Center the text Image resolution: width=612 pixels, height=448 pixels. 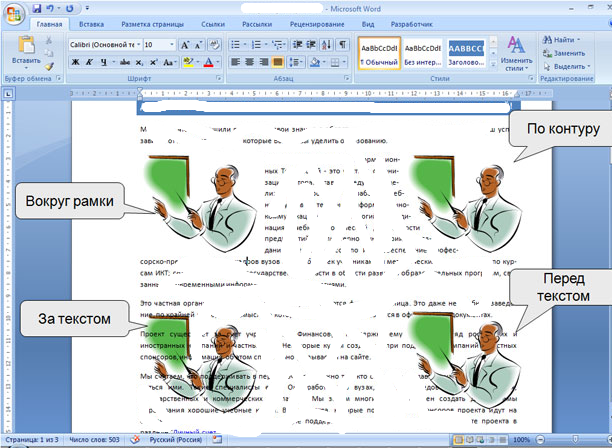coord(249,62)
